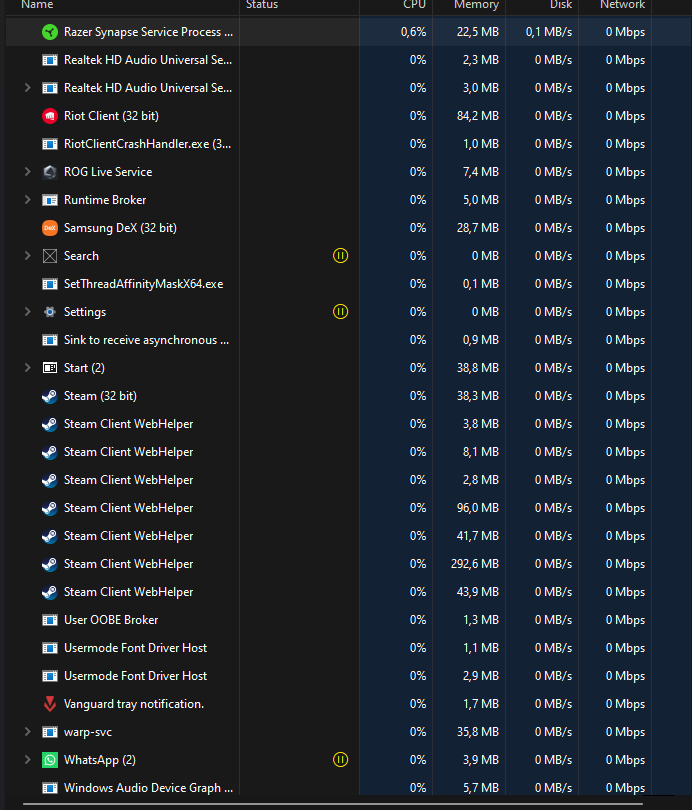Click the suspended status icon for Search
The height and width of the screenshot is (810, 692).
[x=340, y=256]
